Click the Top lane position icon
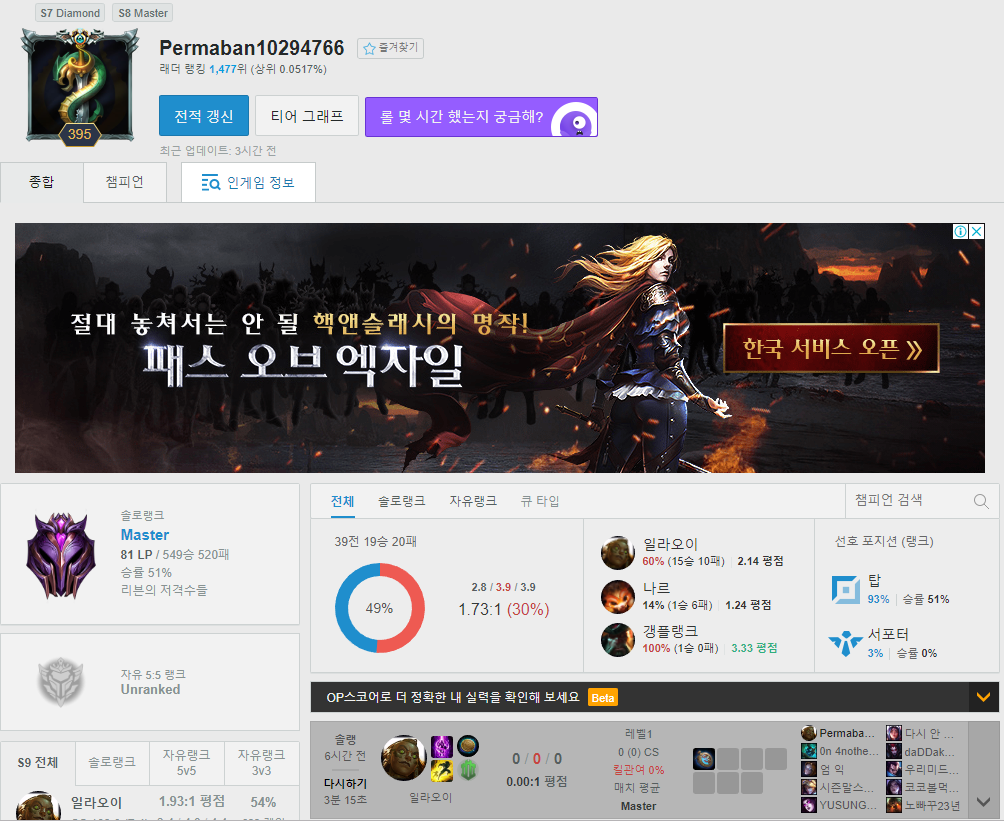 pyautogui.click(x=846, y=590)
